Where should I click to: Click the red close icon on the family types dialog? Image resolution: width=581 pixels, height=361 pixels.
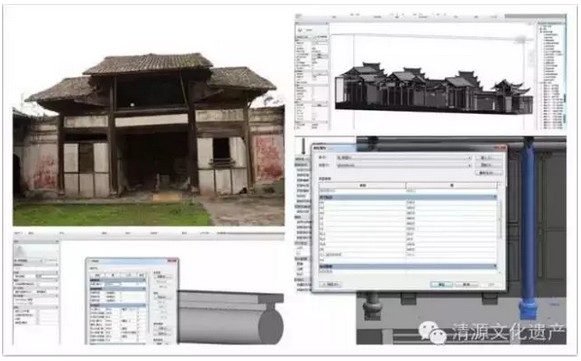click(x=172, y=261)
